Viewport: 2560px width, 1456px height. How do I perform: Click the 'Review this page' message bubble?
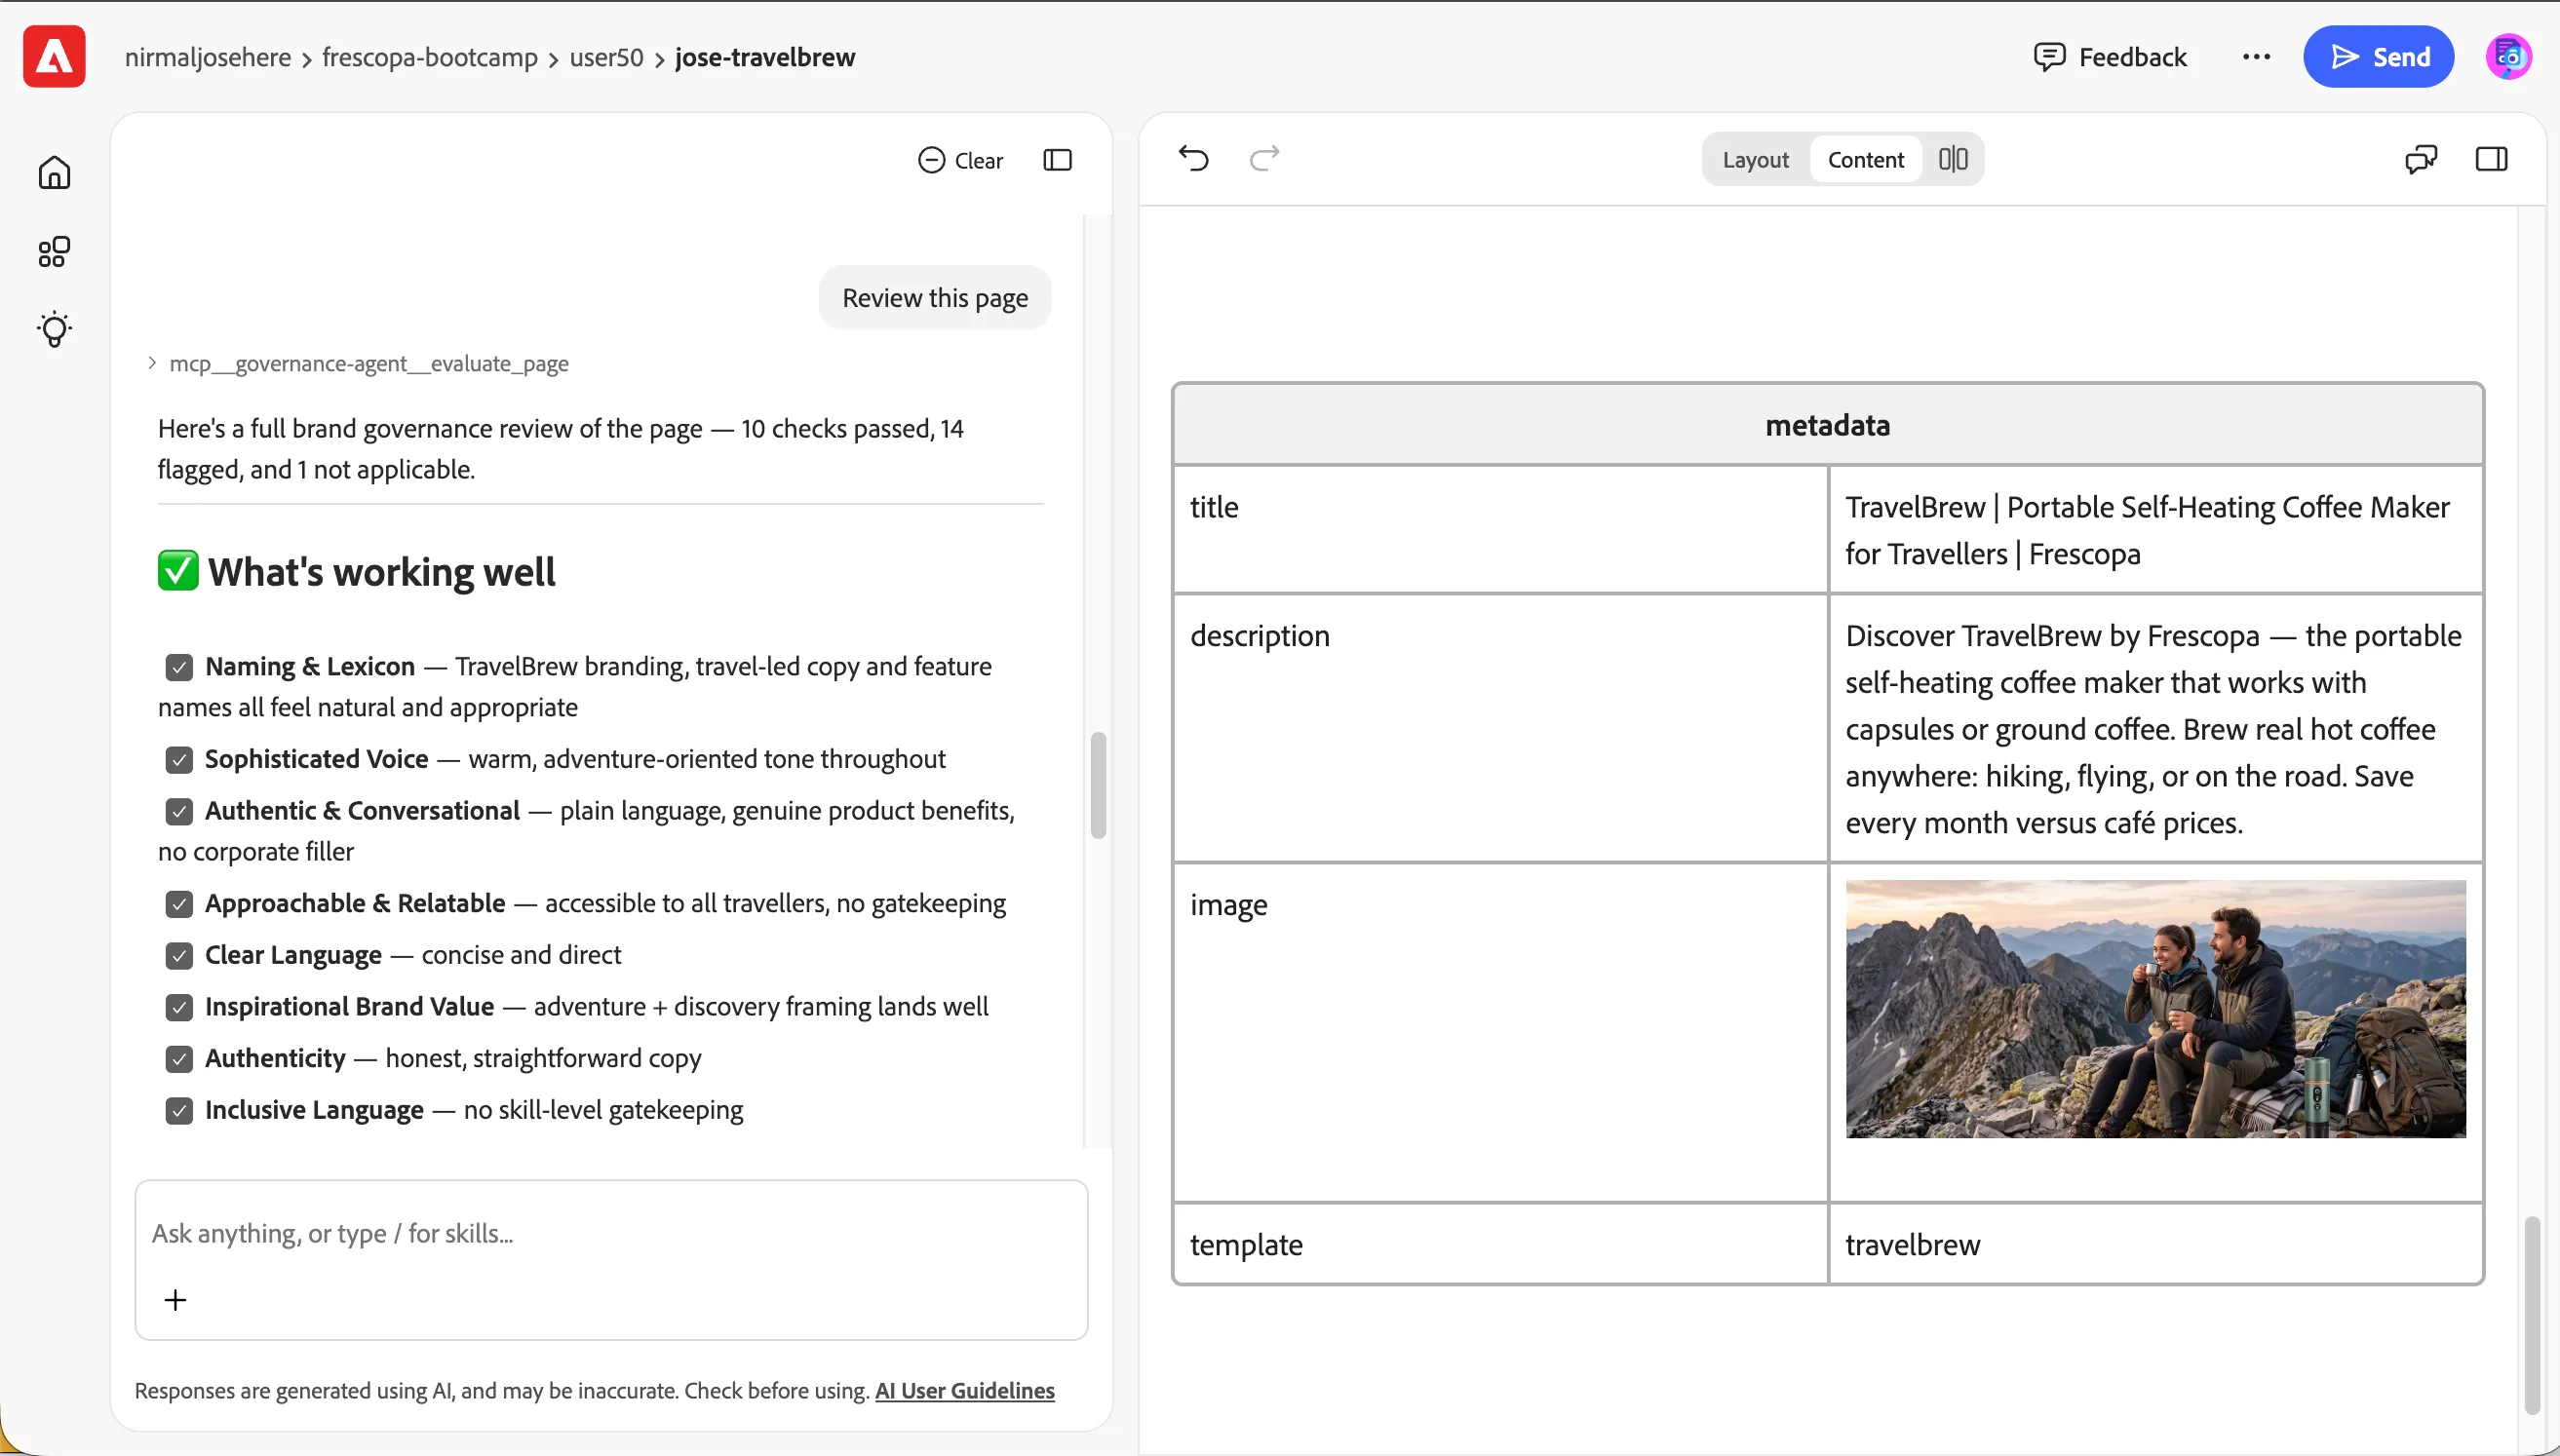coord(935,297)
